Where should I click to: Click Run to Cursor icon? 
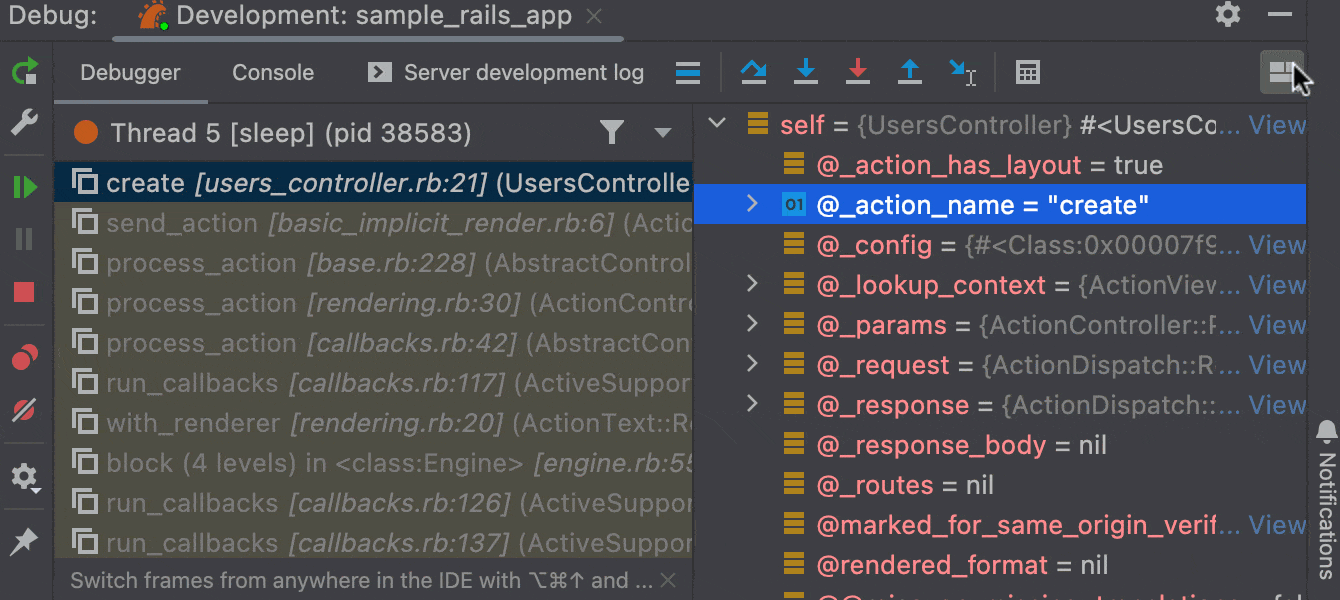[962, 72]
